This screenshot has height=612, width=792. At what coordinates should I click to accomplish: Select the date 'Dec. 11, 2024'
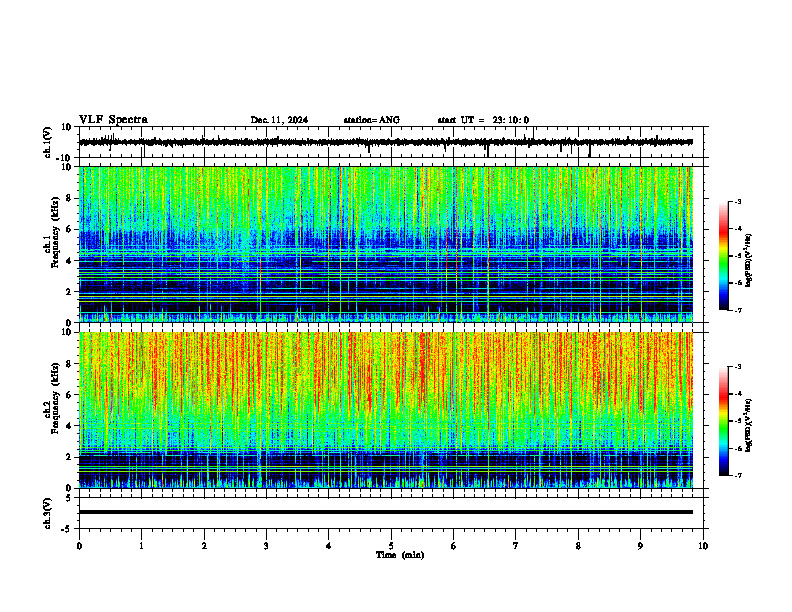tap(279, 120)
